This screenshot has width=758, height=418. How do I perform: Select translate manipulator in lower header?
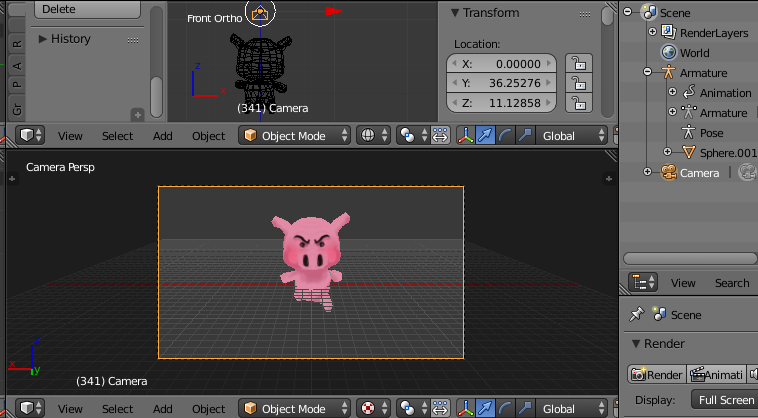click(x=485, y=409)
